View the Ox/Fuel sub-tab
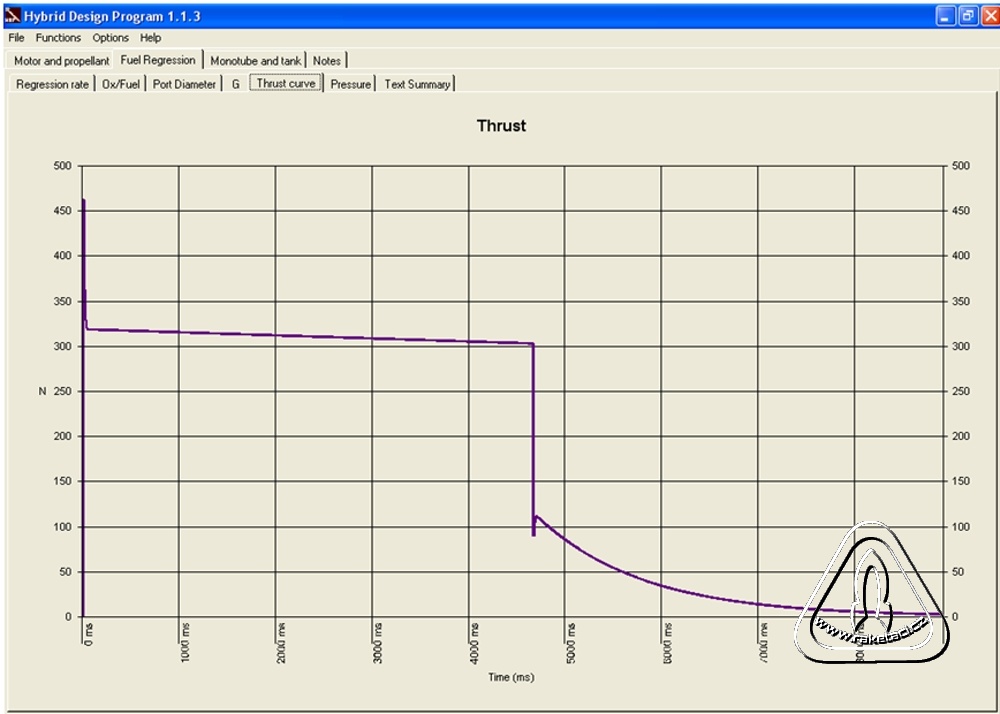 coord(121,85)
